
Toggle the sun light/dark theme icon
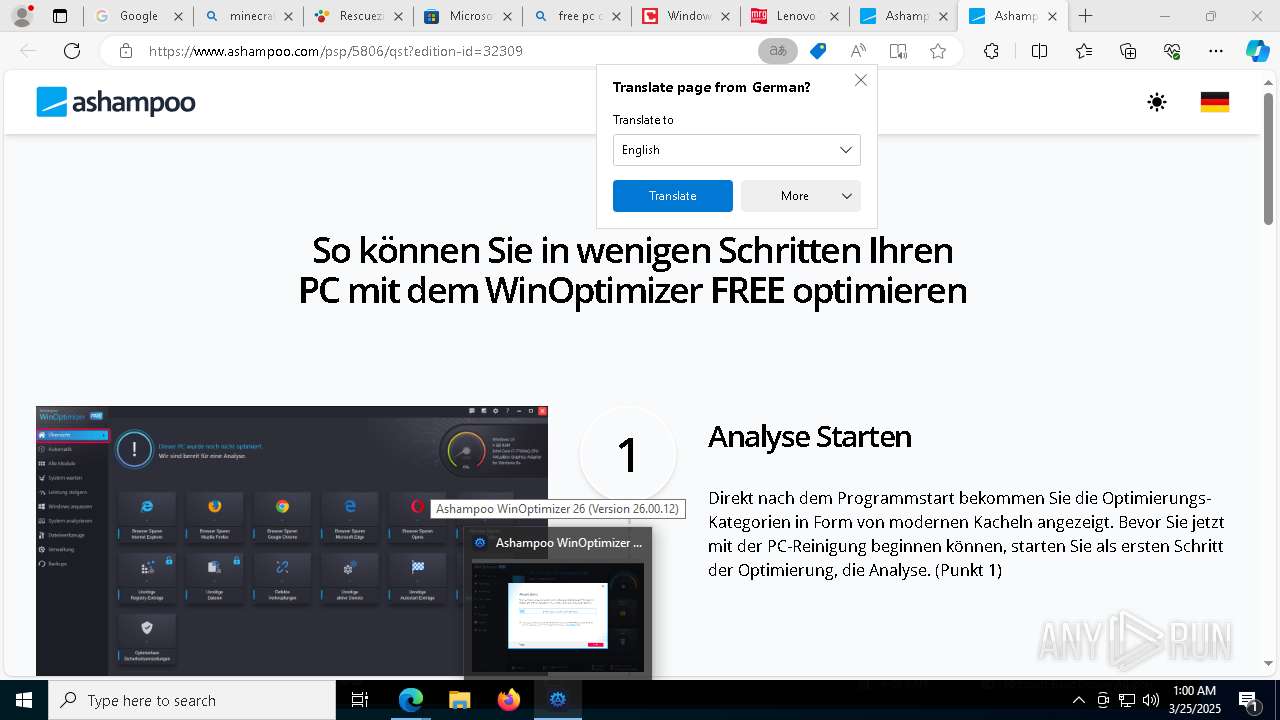click(1157, 102)
